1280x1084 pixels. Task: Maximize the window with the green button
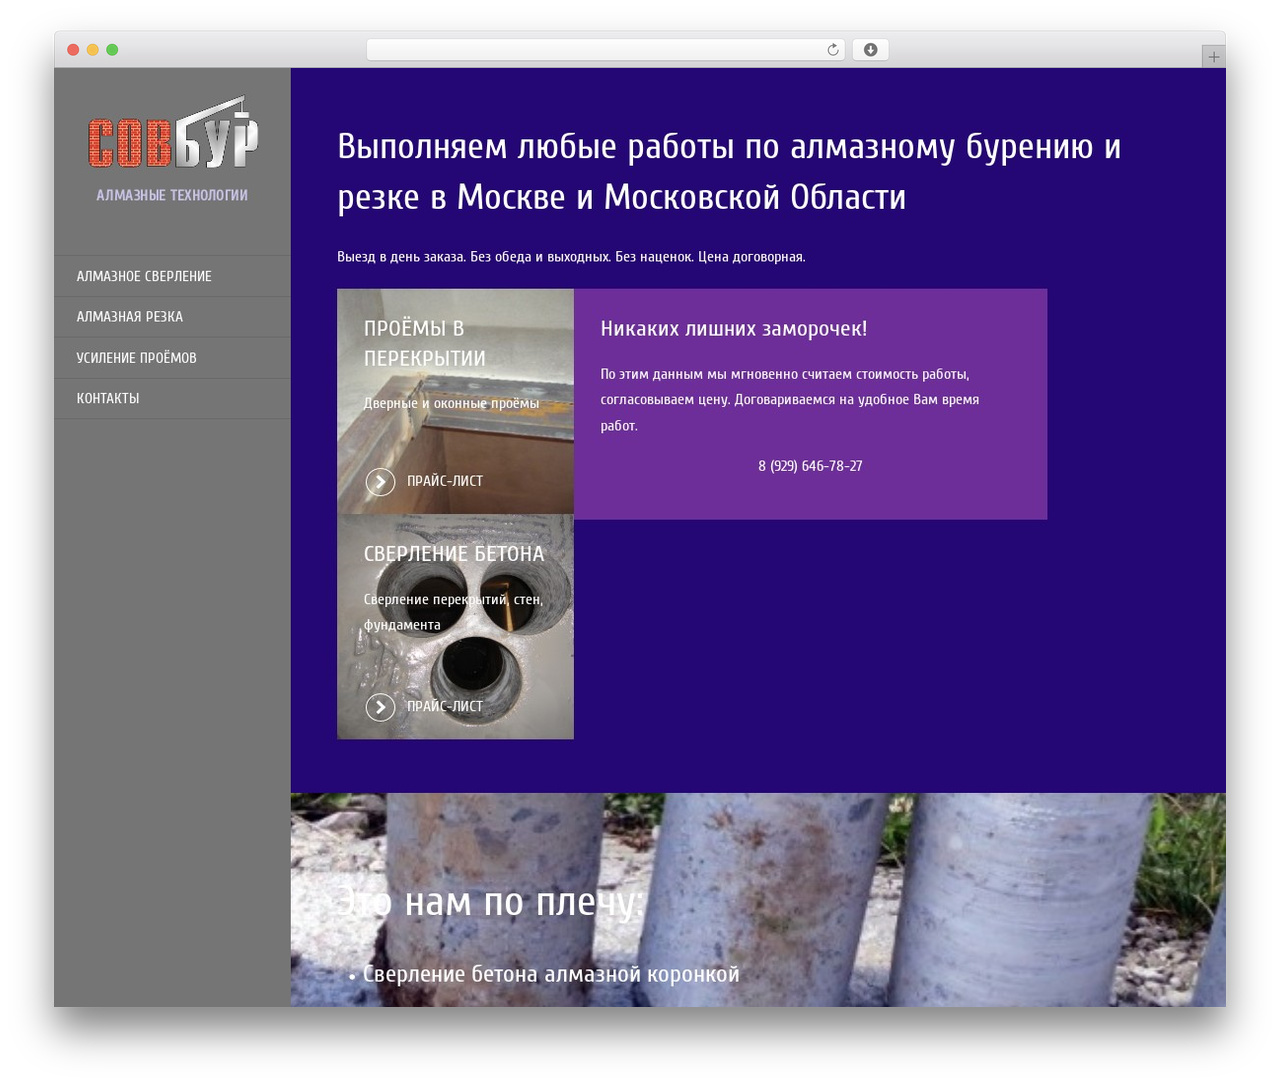[112, 50]
